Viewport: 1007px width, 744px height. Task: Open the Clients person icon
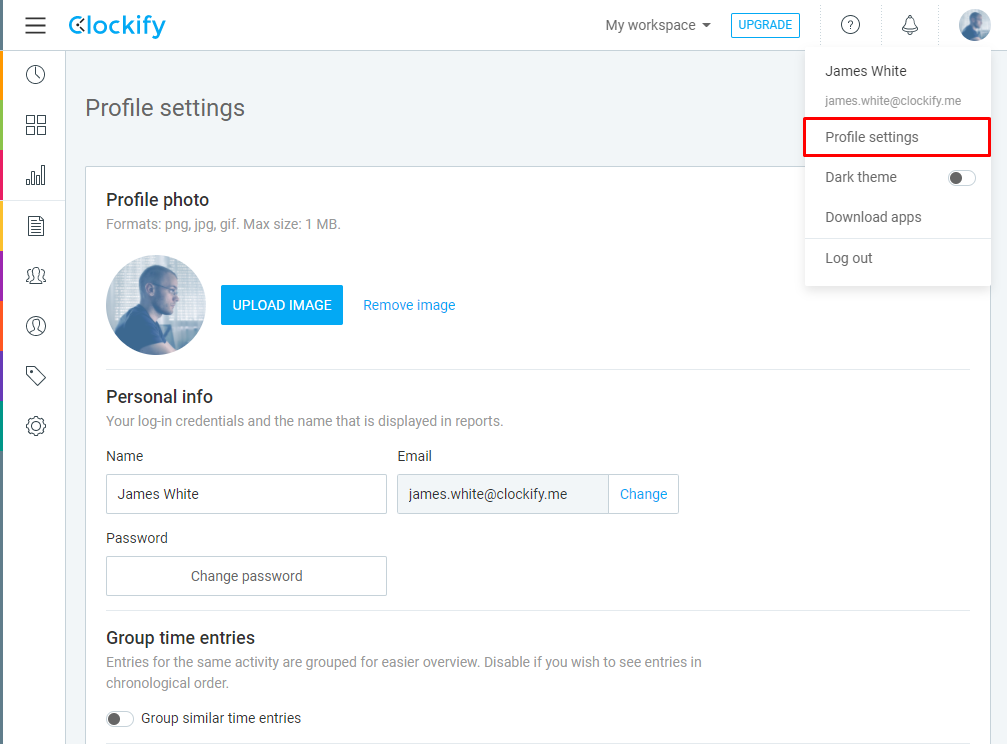click(x=35, y=326)
